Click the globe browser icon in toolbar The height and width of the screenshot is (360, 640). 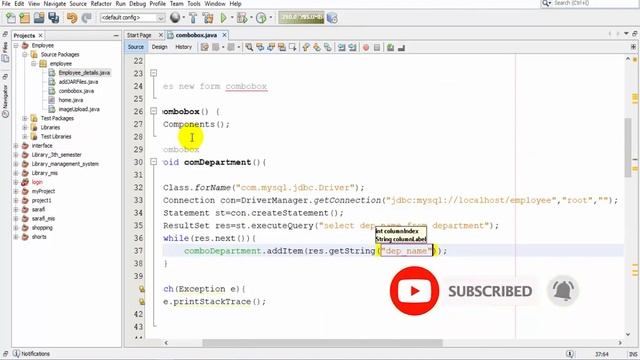tap(175, 18)
